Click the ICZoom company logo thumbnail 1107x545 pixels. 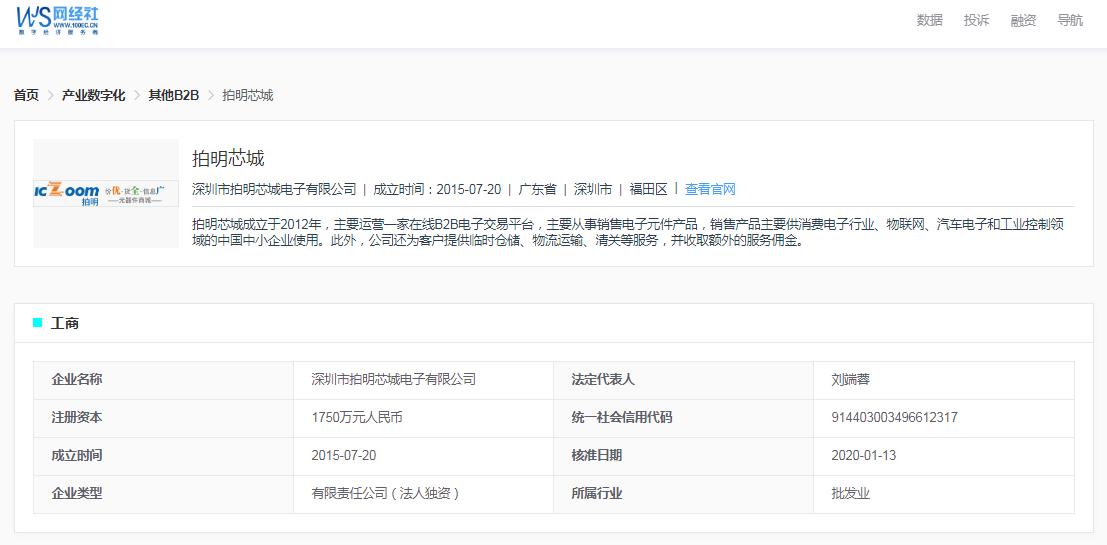pyautogui.click(x=106, y=193)
